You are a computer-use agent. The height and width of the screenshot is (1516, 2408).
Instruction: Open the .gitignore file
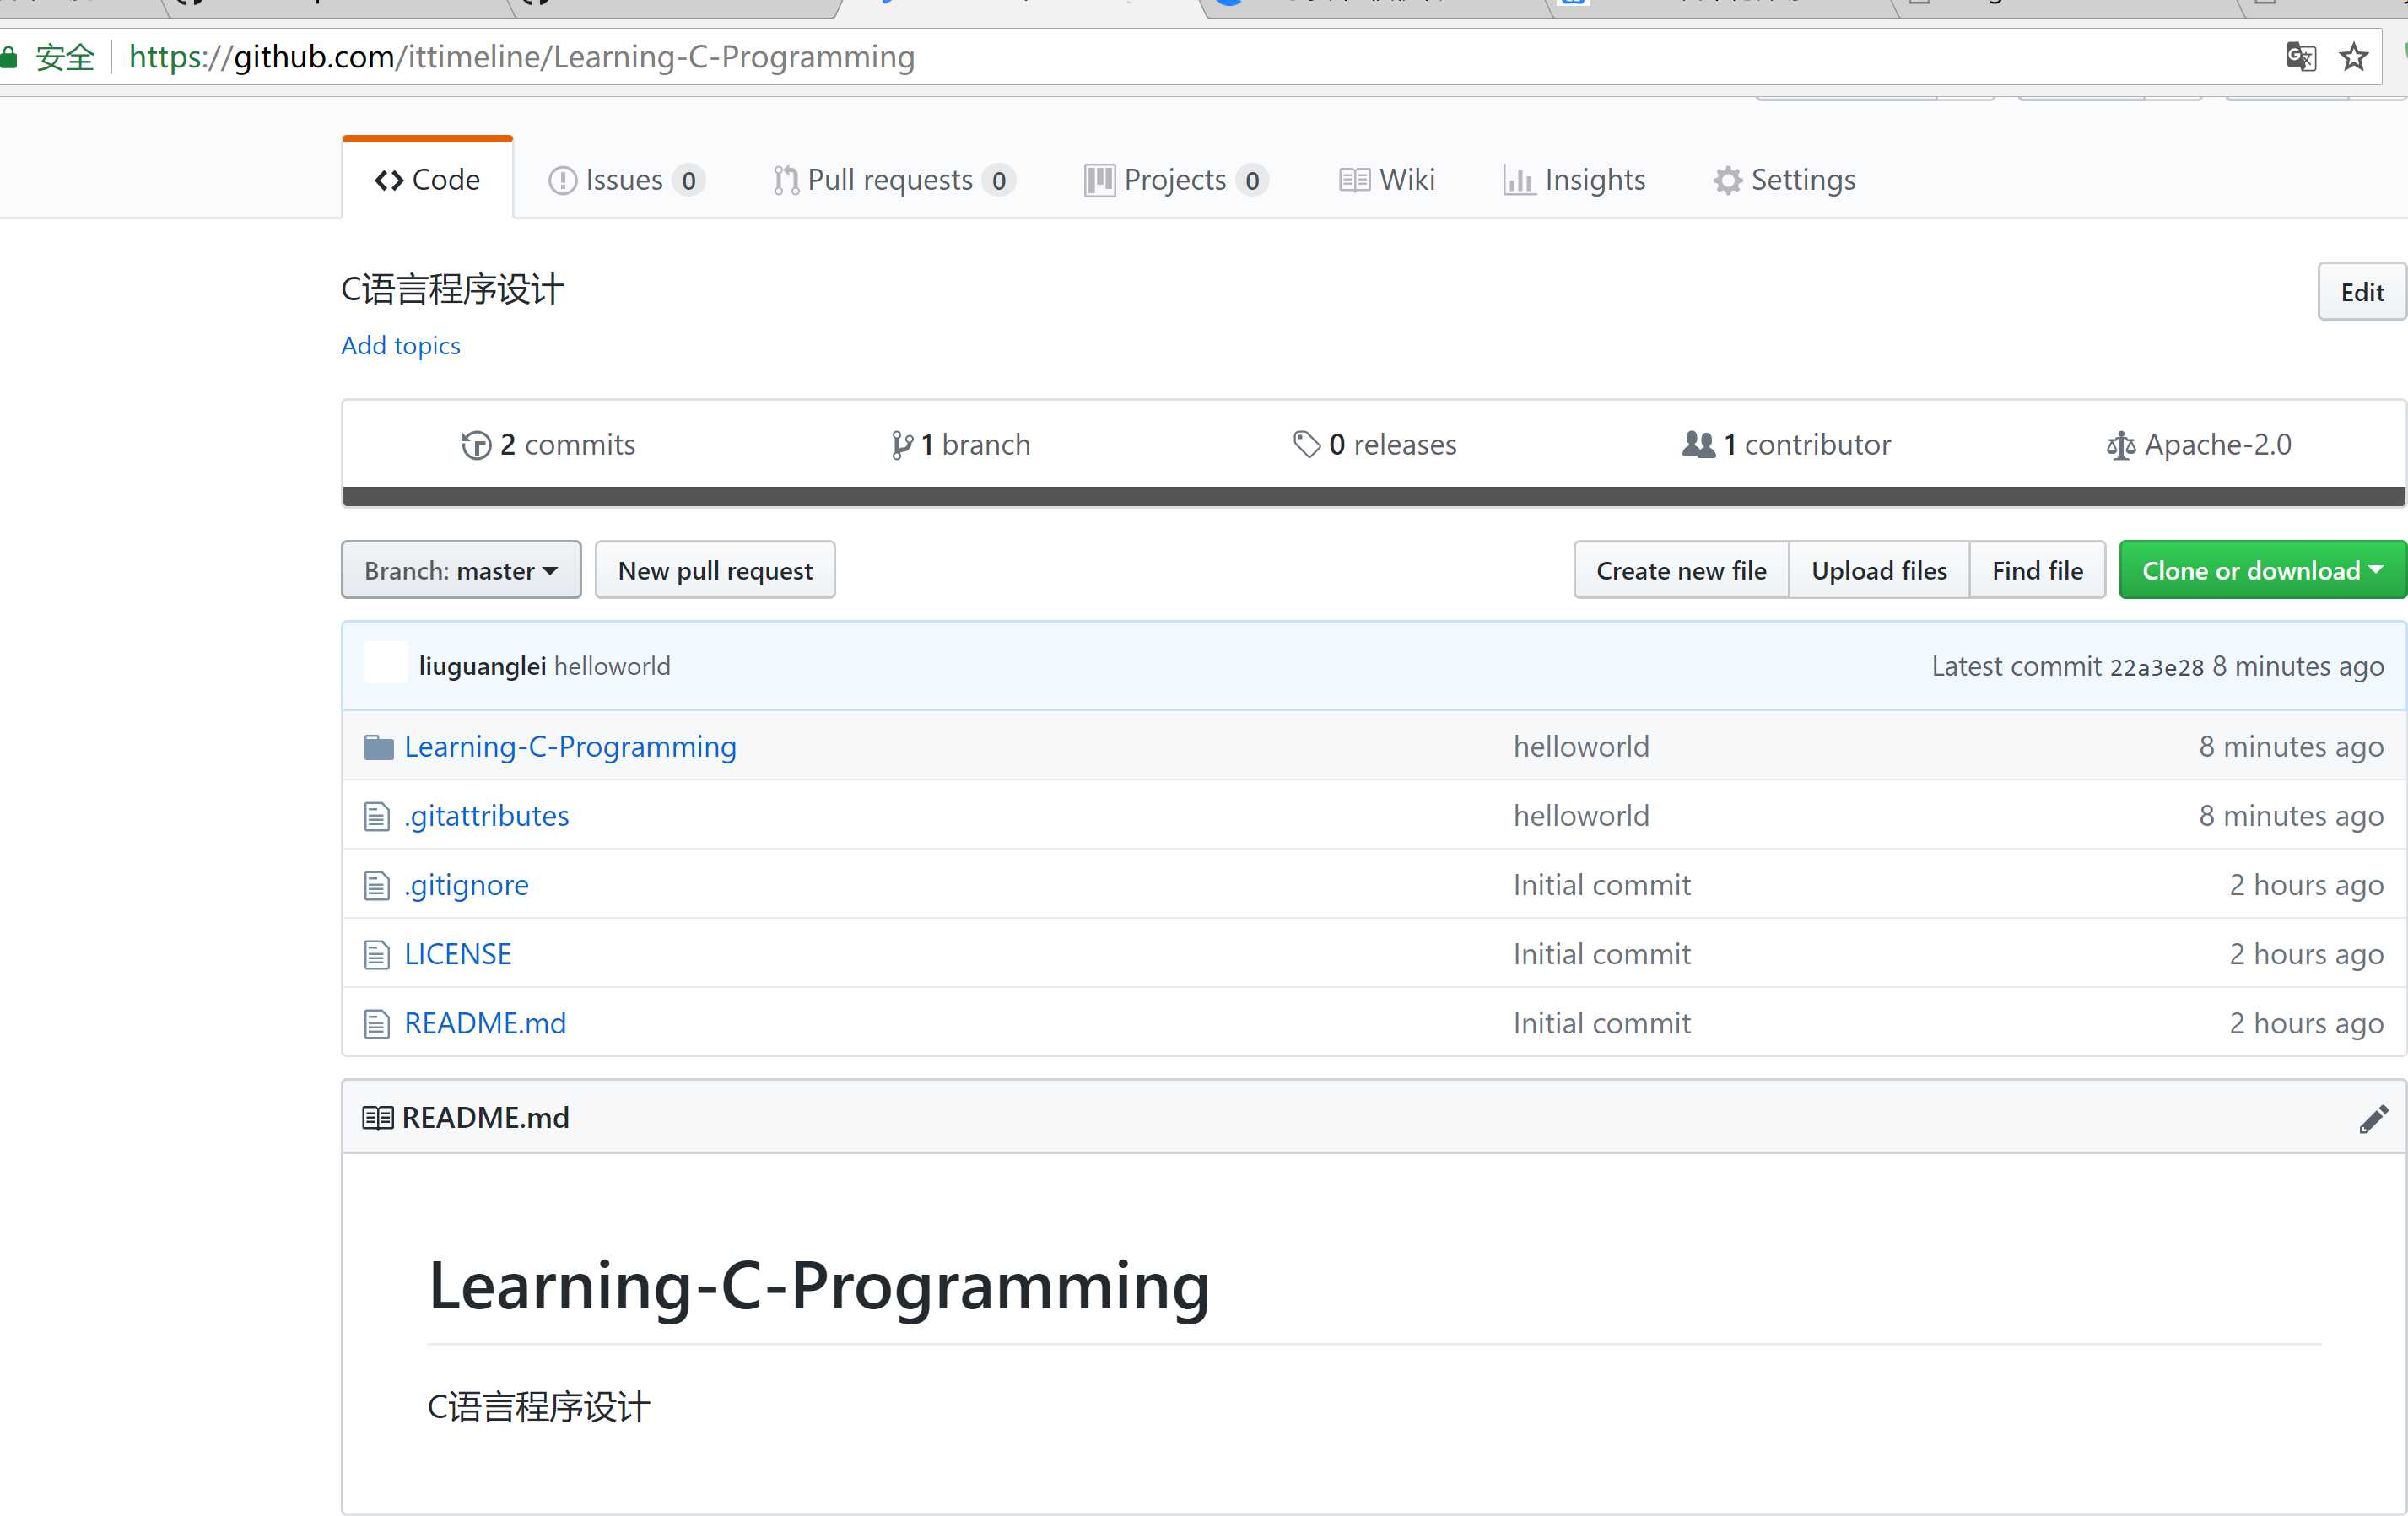coord(466,885)
